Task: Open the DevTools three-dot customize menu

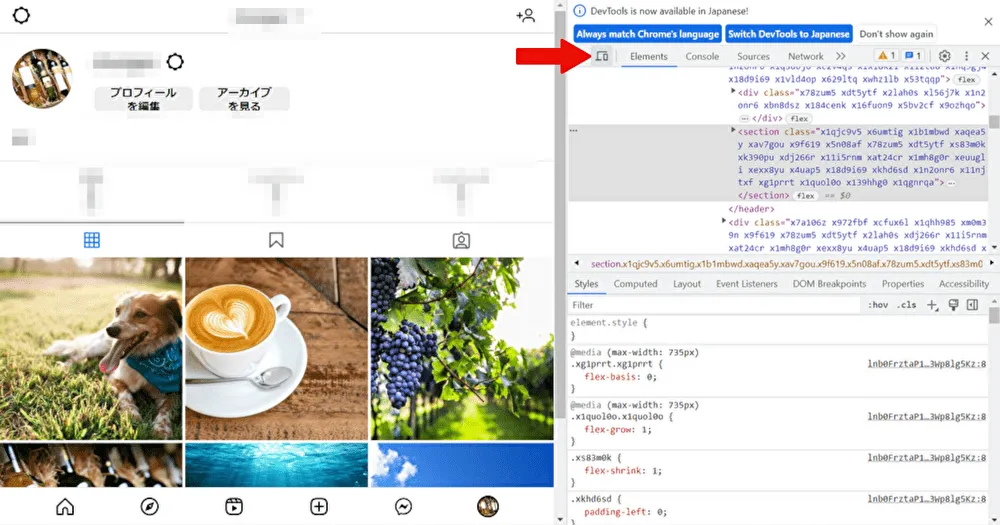Action: (x=966, y=56)
